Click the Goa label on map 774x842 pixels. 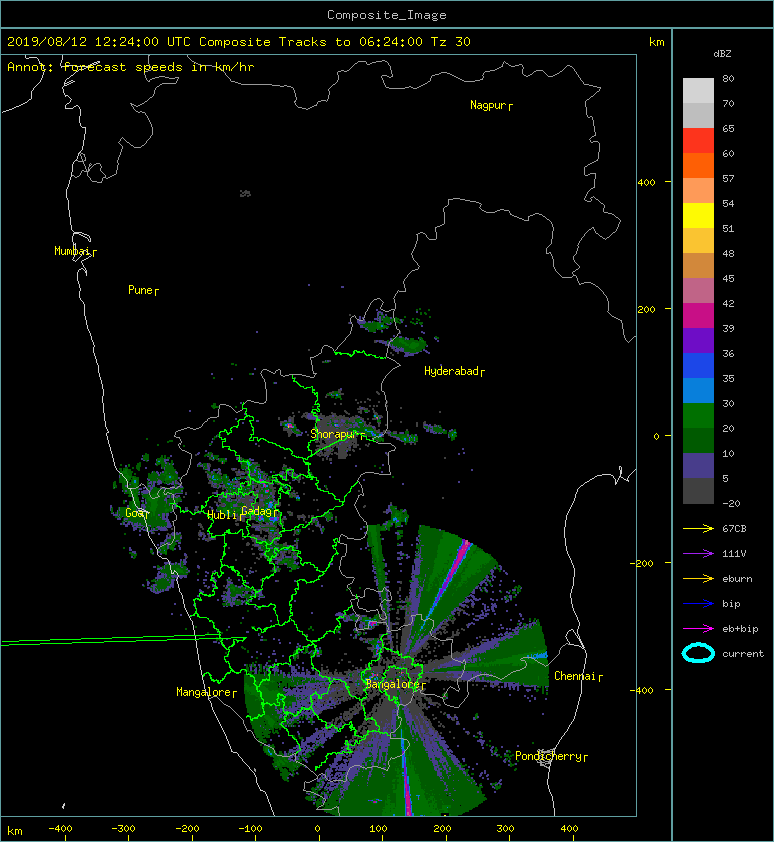(x=134, y=513)
